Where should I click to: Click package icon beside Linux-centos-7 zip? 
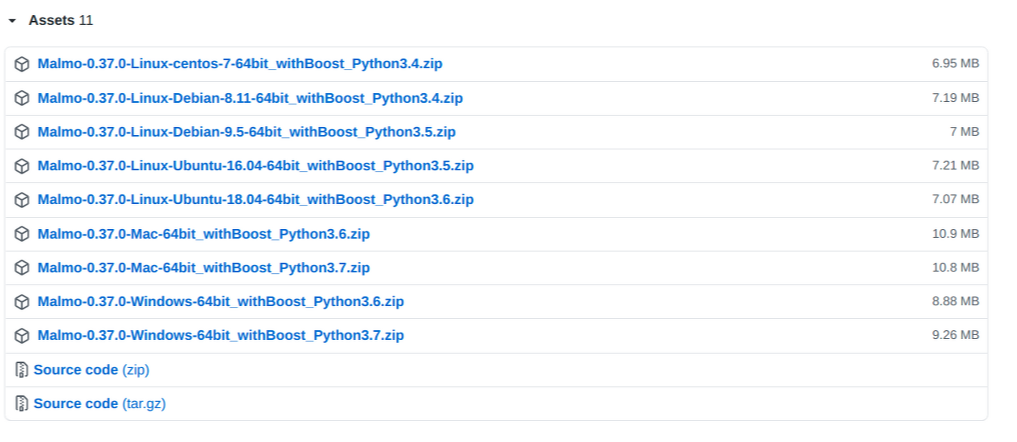coord(22,64)
